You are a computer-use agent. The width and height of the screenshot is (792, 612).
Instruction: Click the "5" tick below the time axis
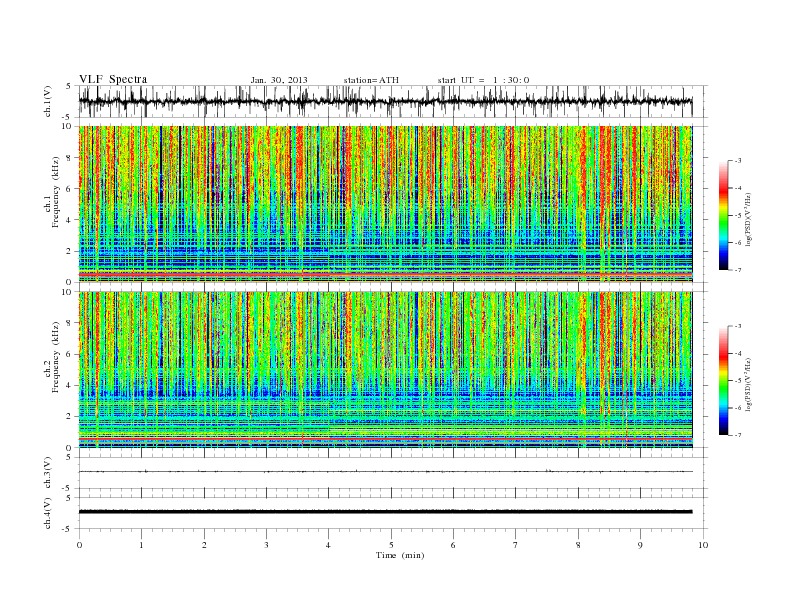(x=391, y=545)
